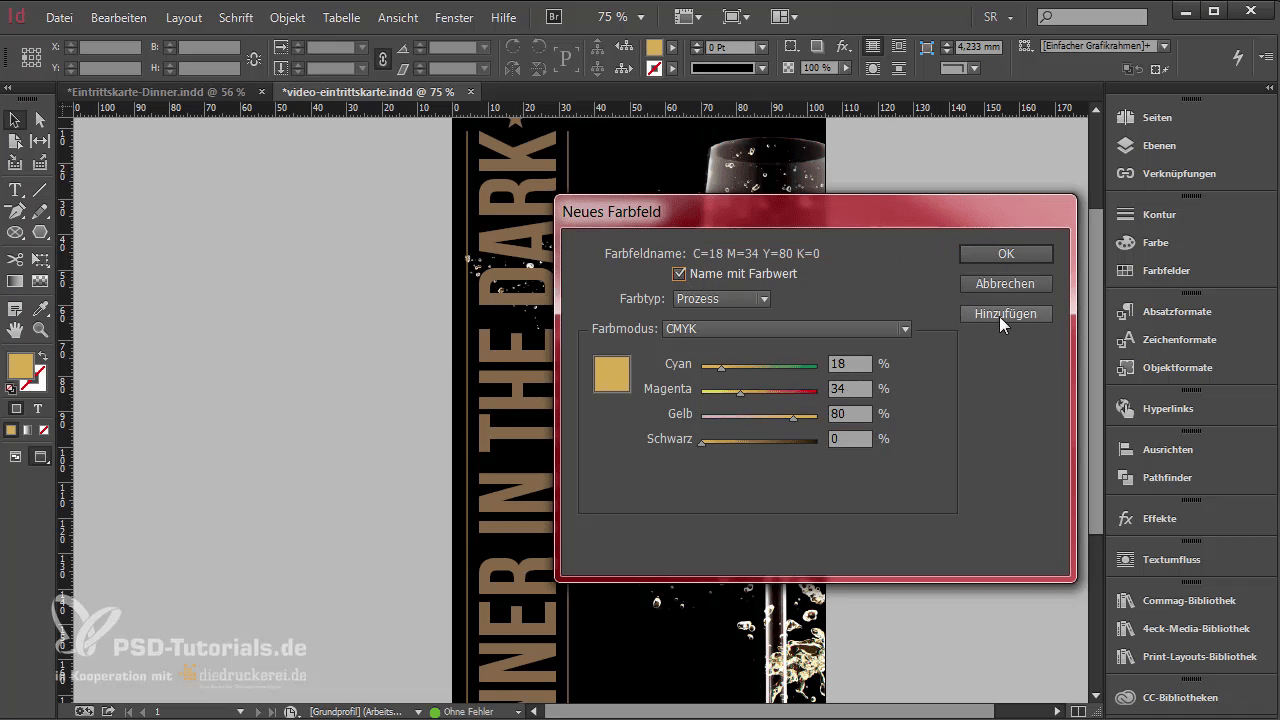This screenshot has width=1280, height=720.
Task: Select the Gap tool
Action: click(40, 142)
